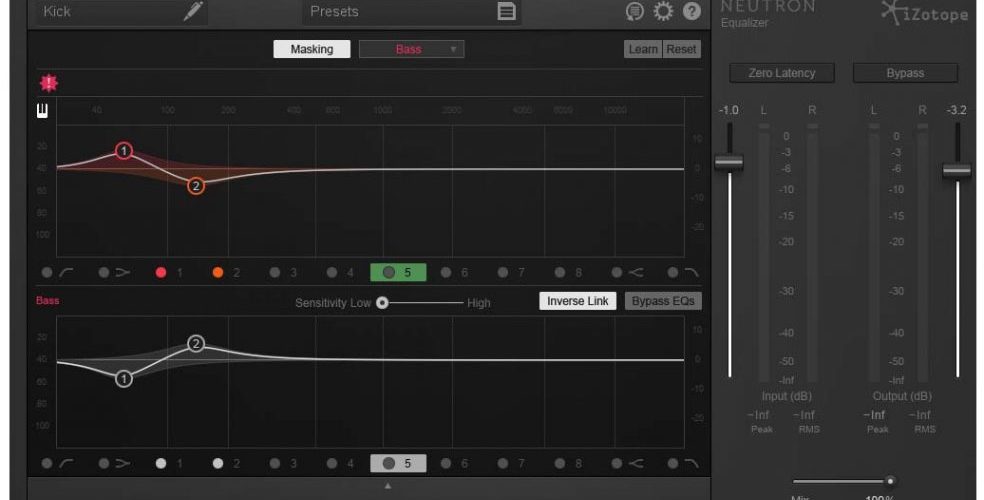Viewport: 984px width, 500px height.
Task: Click the pink Bass label above lower EQ
Action: pyautogui.click(x=48, y=301)
